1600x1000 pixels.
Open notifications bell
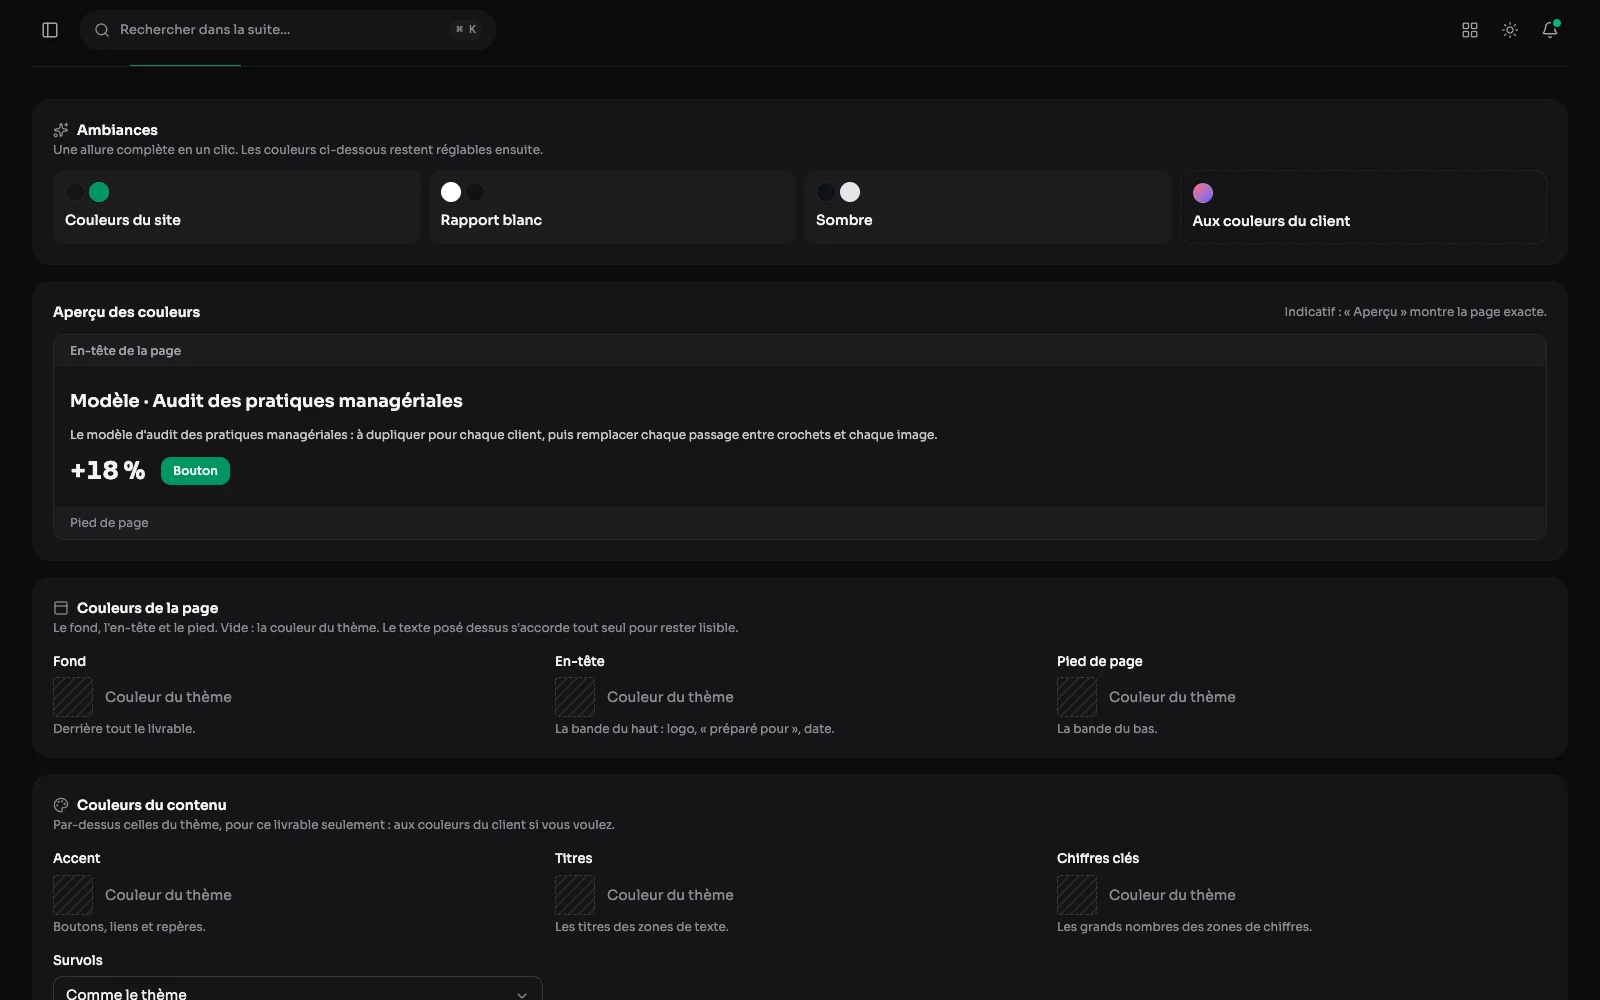pos(1550,30)
